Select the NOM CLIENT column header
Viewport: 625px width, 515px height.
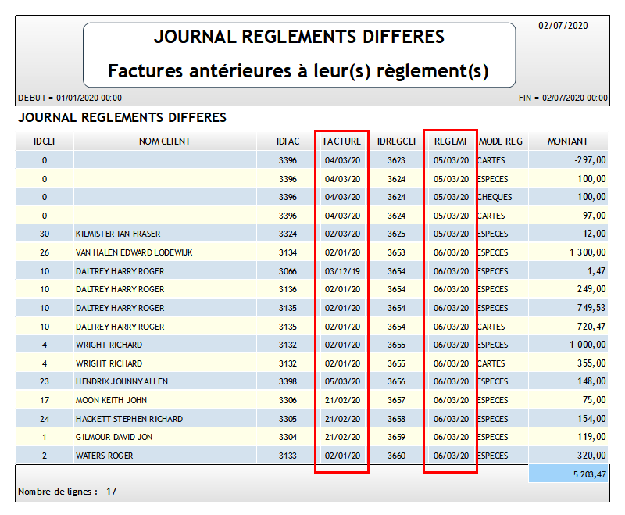click(164, 141)
